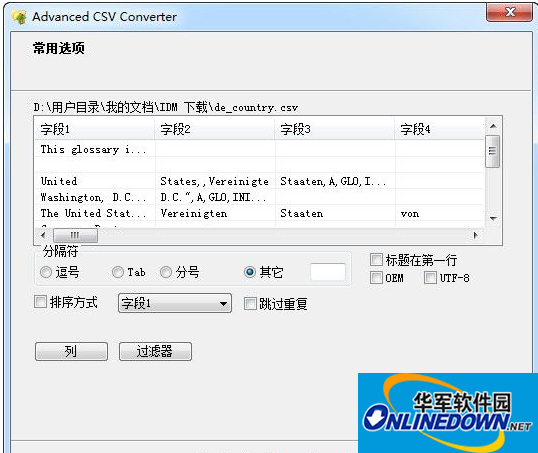Click the custom delimiter input field

click(328, 272)
